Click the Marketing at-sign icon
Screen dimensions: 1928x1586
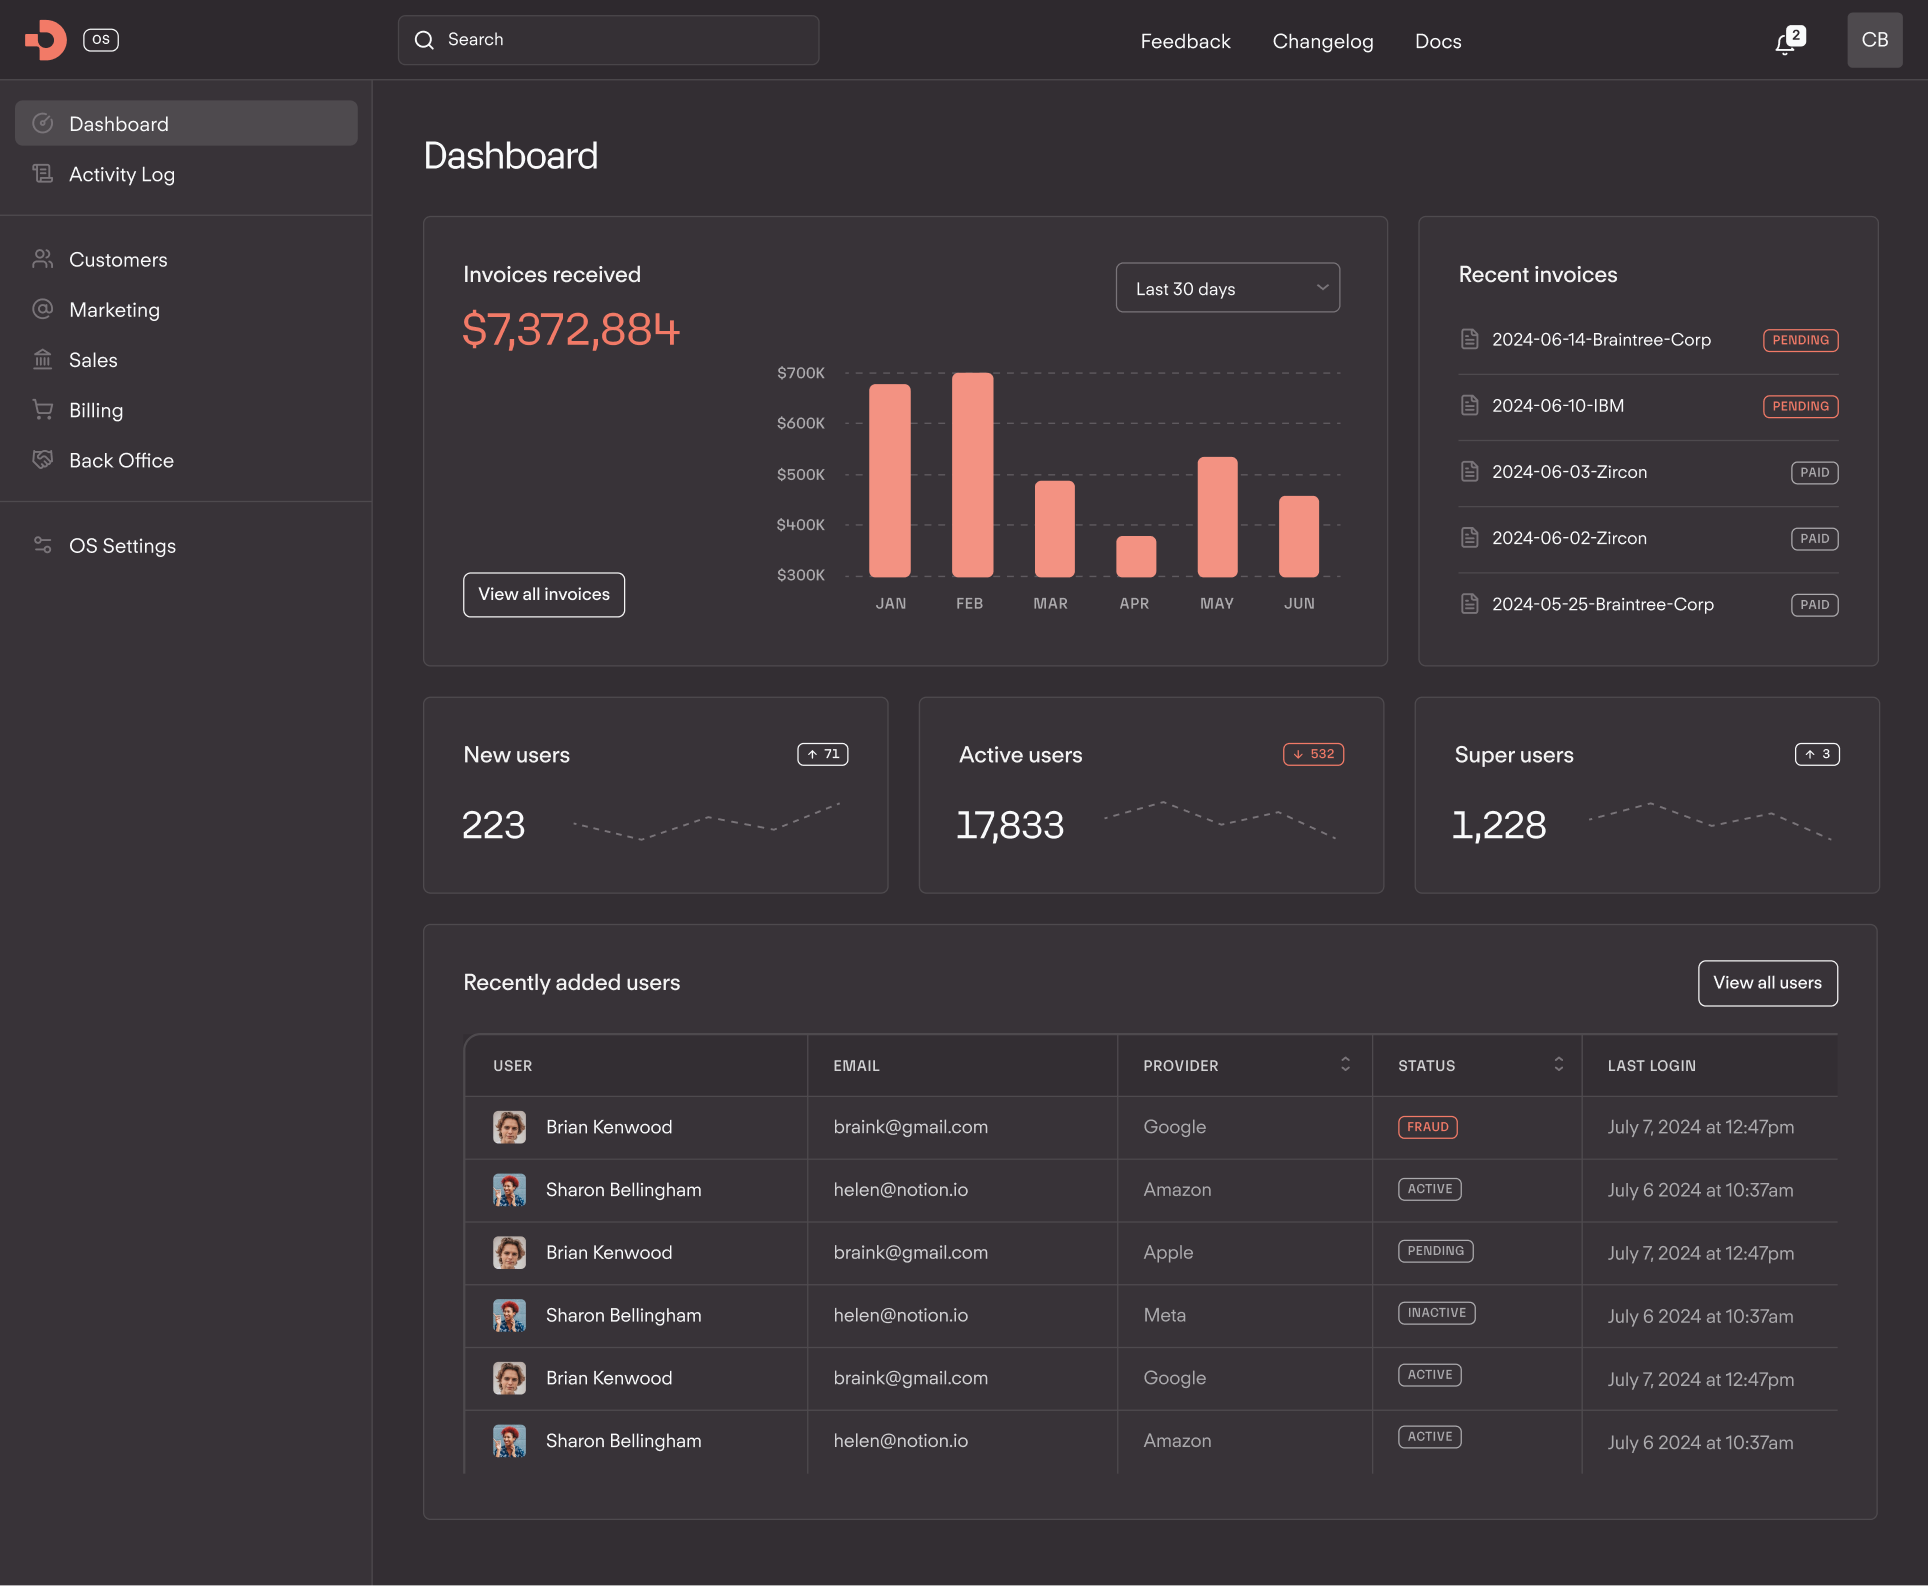[42, 309]
